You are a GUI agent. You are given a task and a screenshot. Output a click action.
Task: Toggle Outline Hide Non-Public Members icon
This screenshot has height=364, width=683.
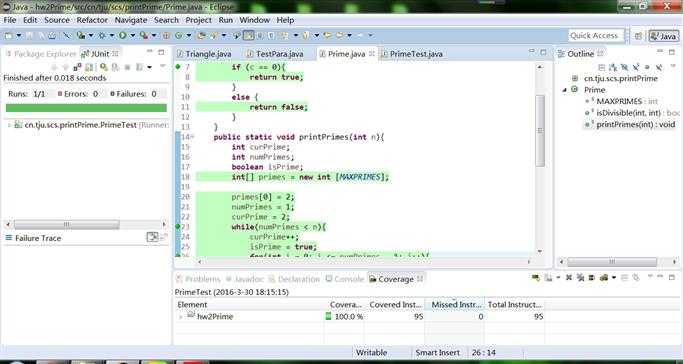647,67
